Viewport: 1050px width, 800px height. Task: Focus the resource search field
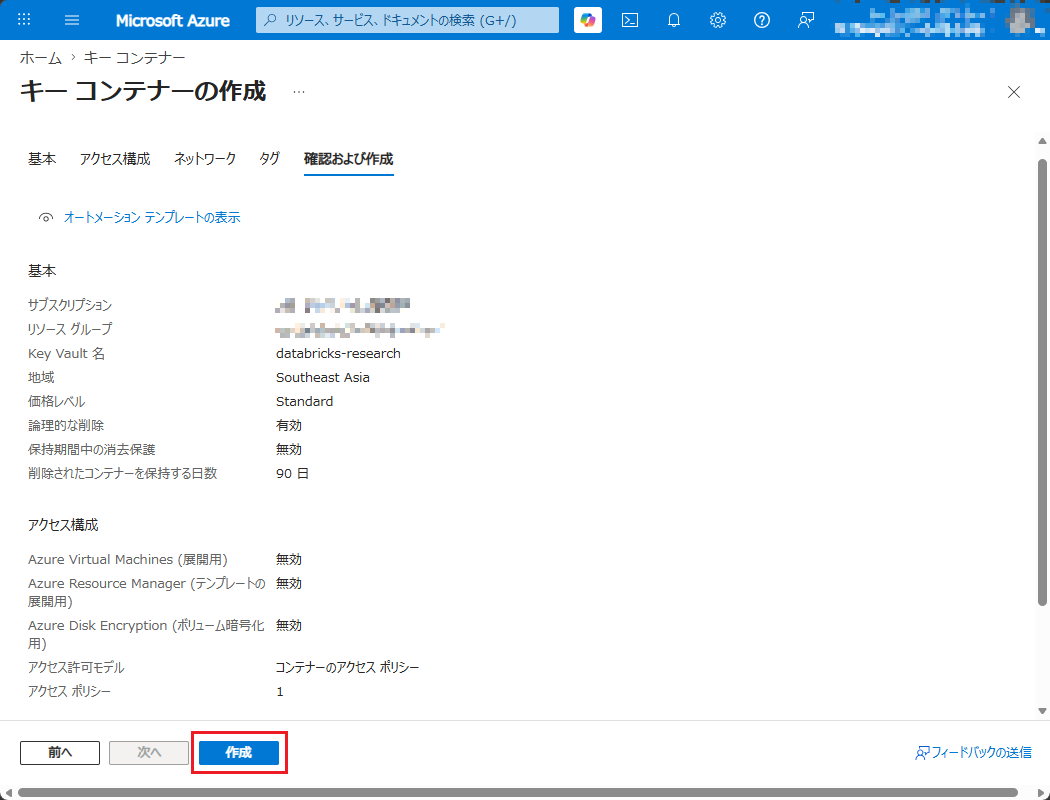coord(407,20)
